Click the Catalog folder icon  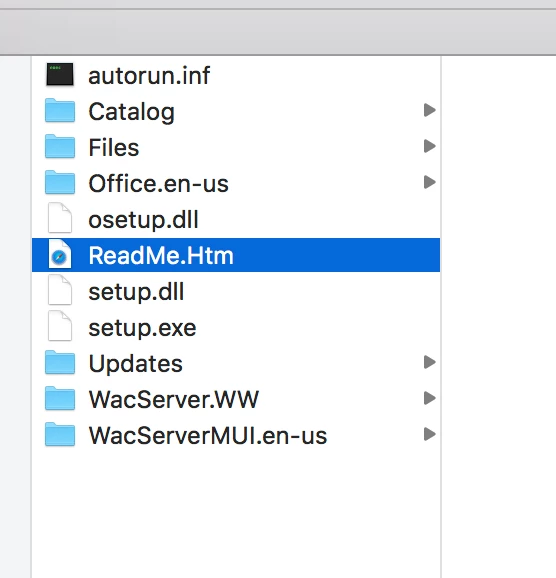pos(60,110)
